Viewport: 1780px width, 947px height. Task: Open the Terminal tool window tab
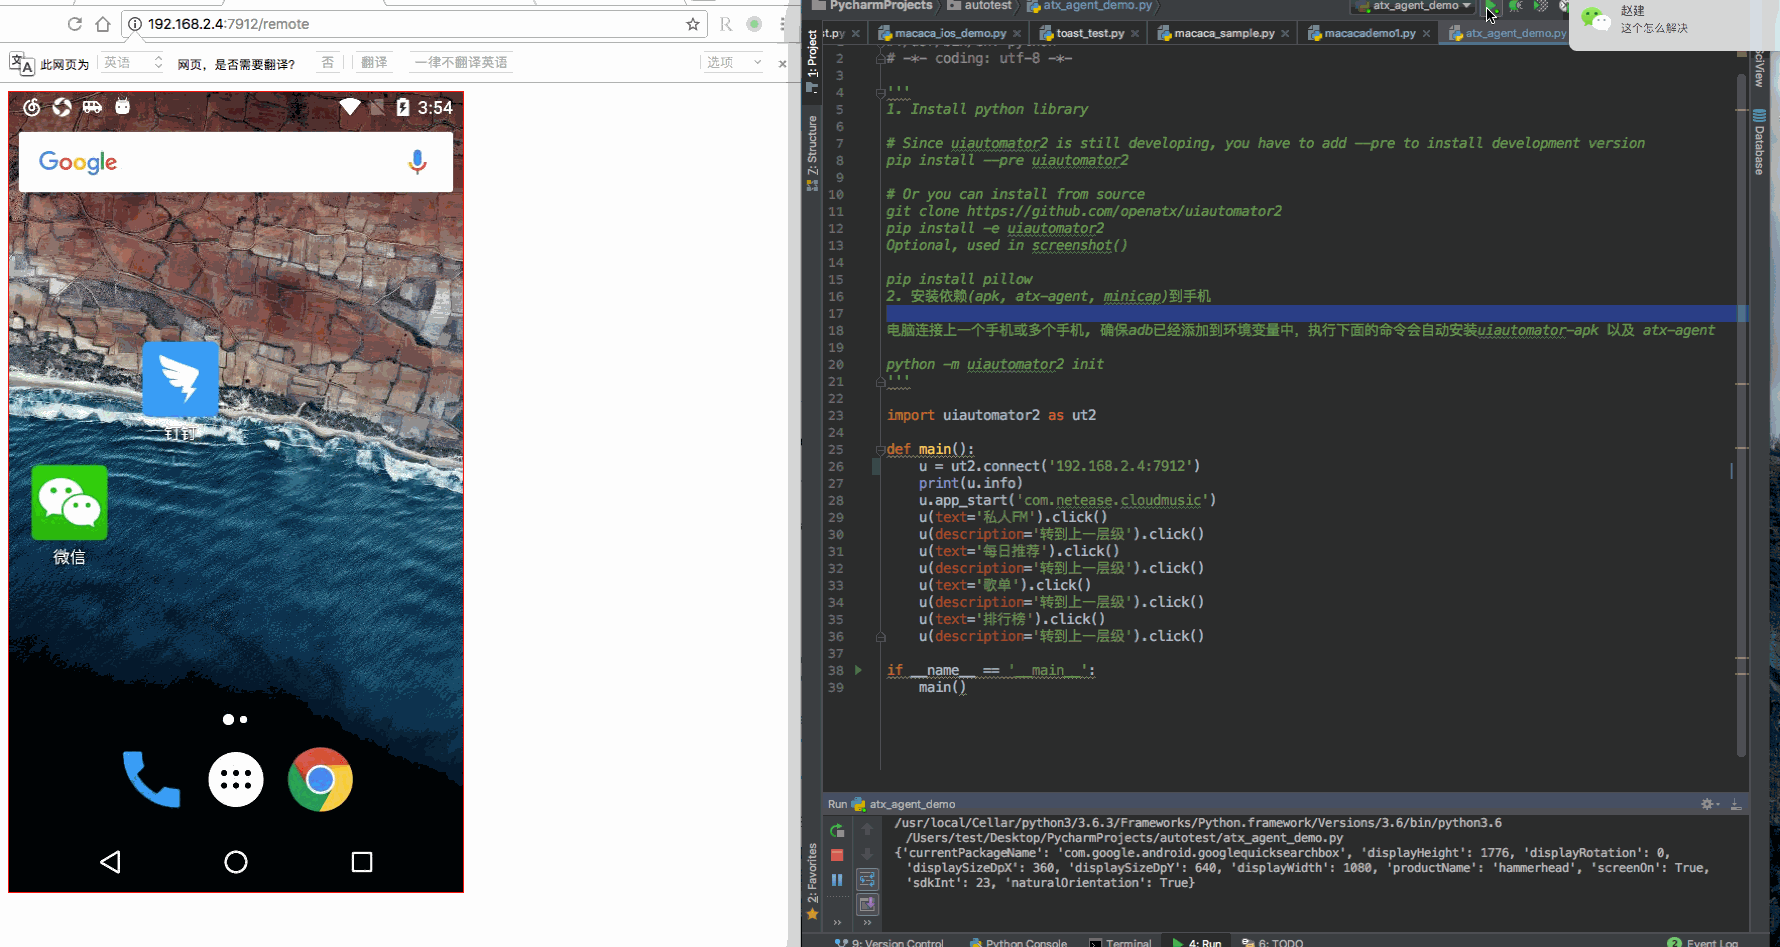click(1121, 942)
